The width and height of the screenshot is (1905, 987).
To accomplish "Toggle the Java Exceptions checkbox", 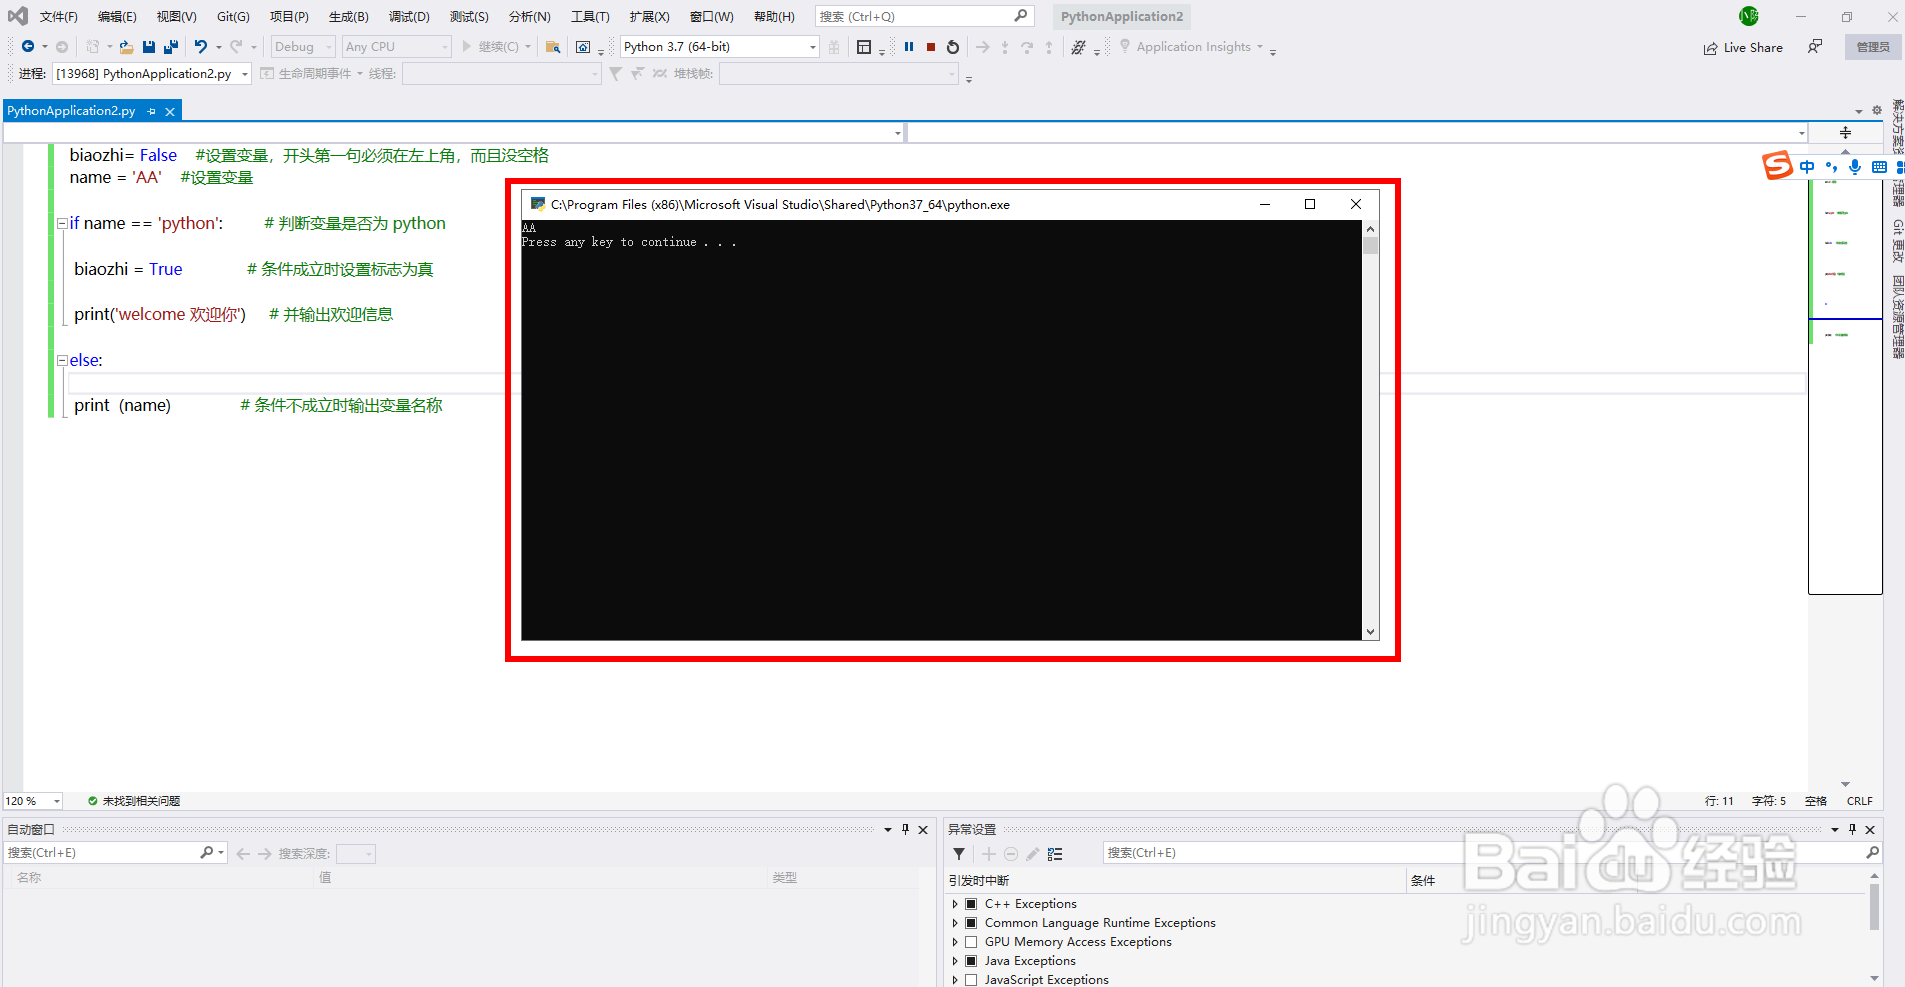I will point(971,961).
